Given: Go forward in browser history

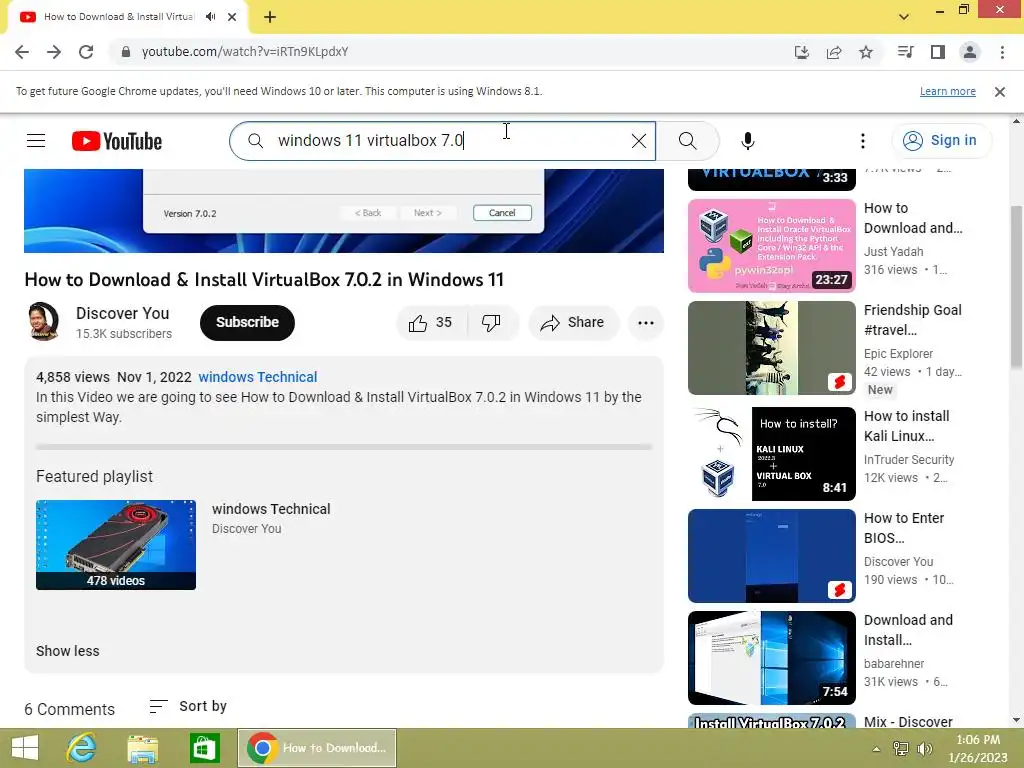Looking at the screenshot, I should [x=54, y=52].
